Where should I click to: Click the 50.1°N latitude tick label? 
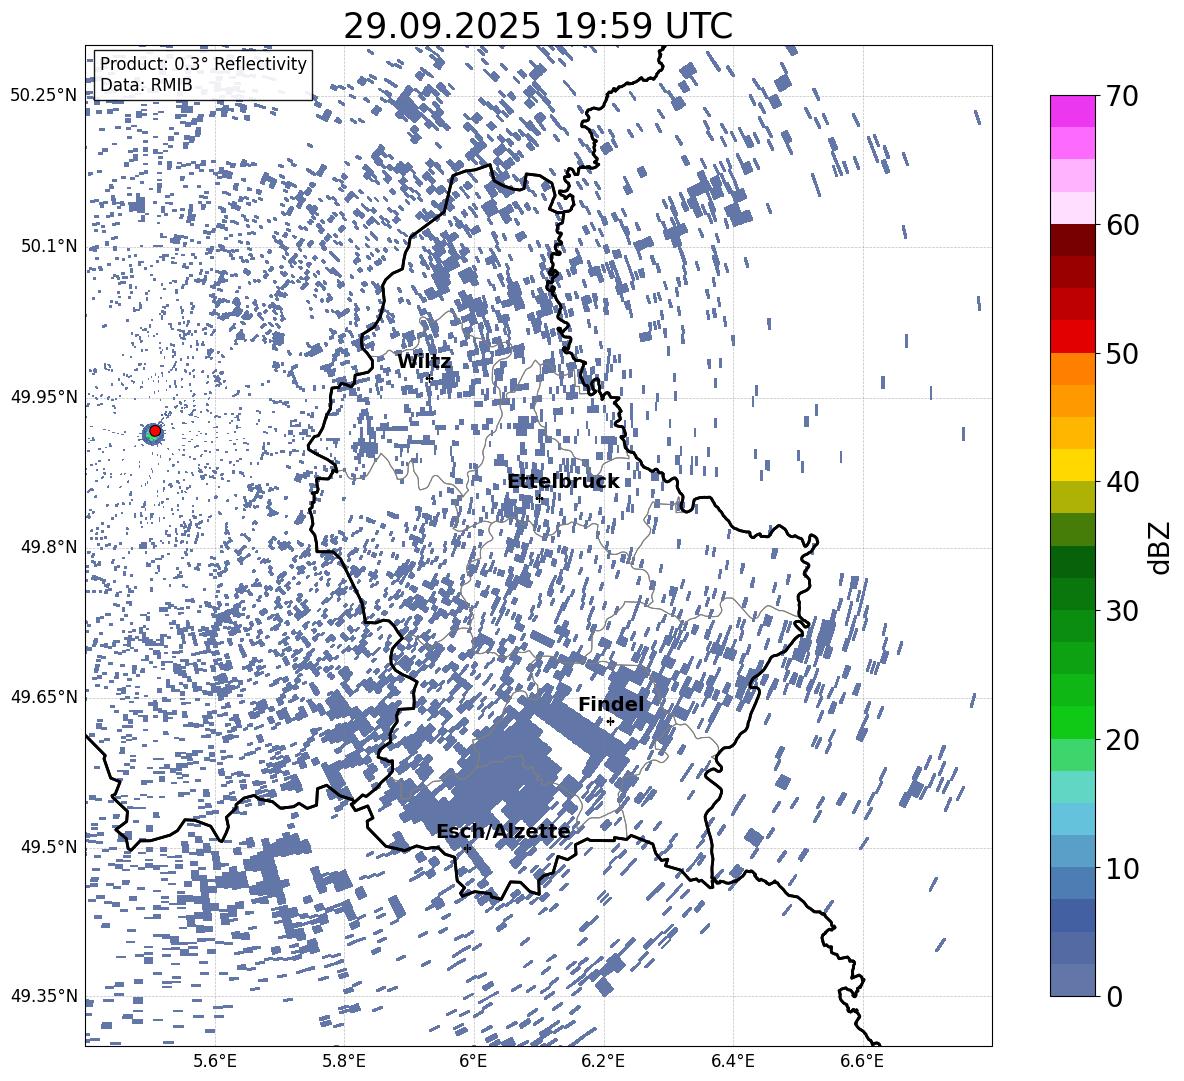click(49, 246)
